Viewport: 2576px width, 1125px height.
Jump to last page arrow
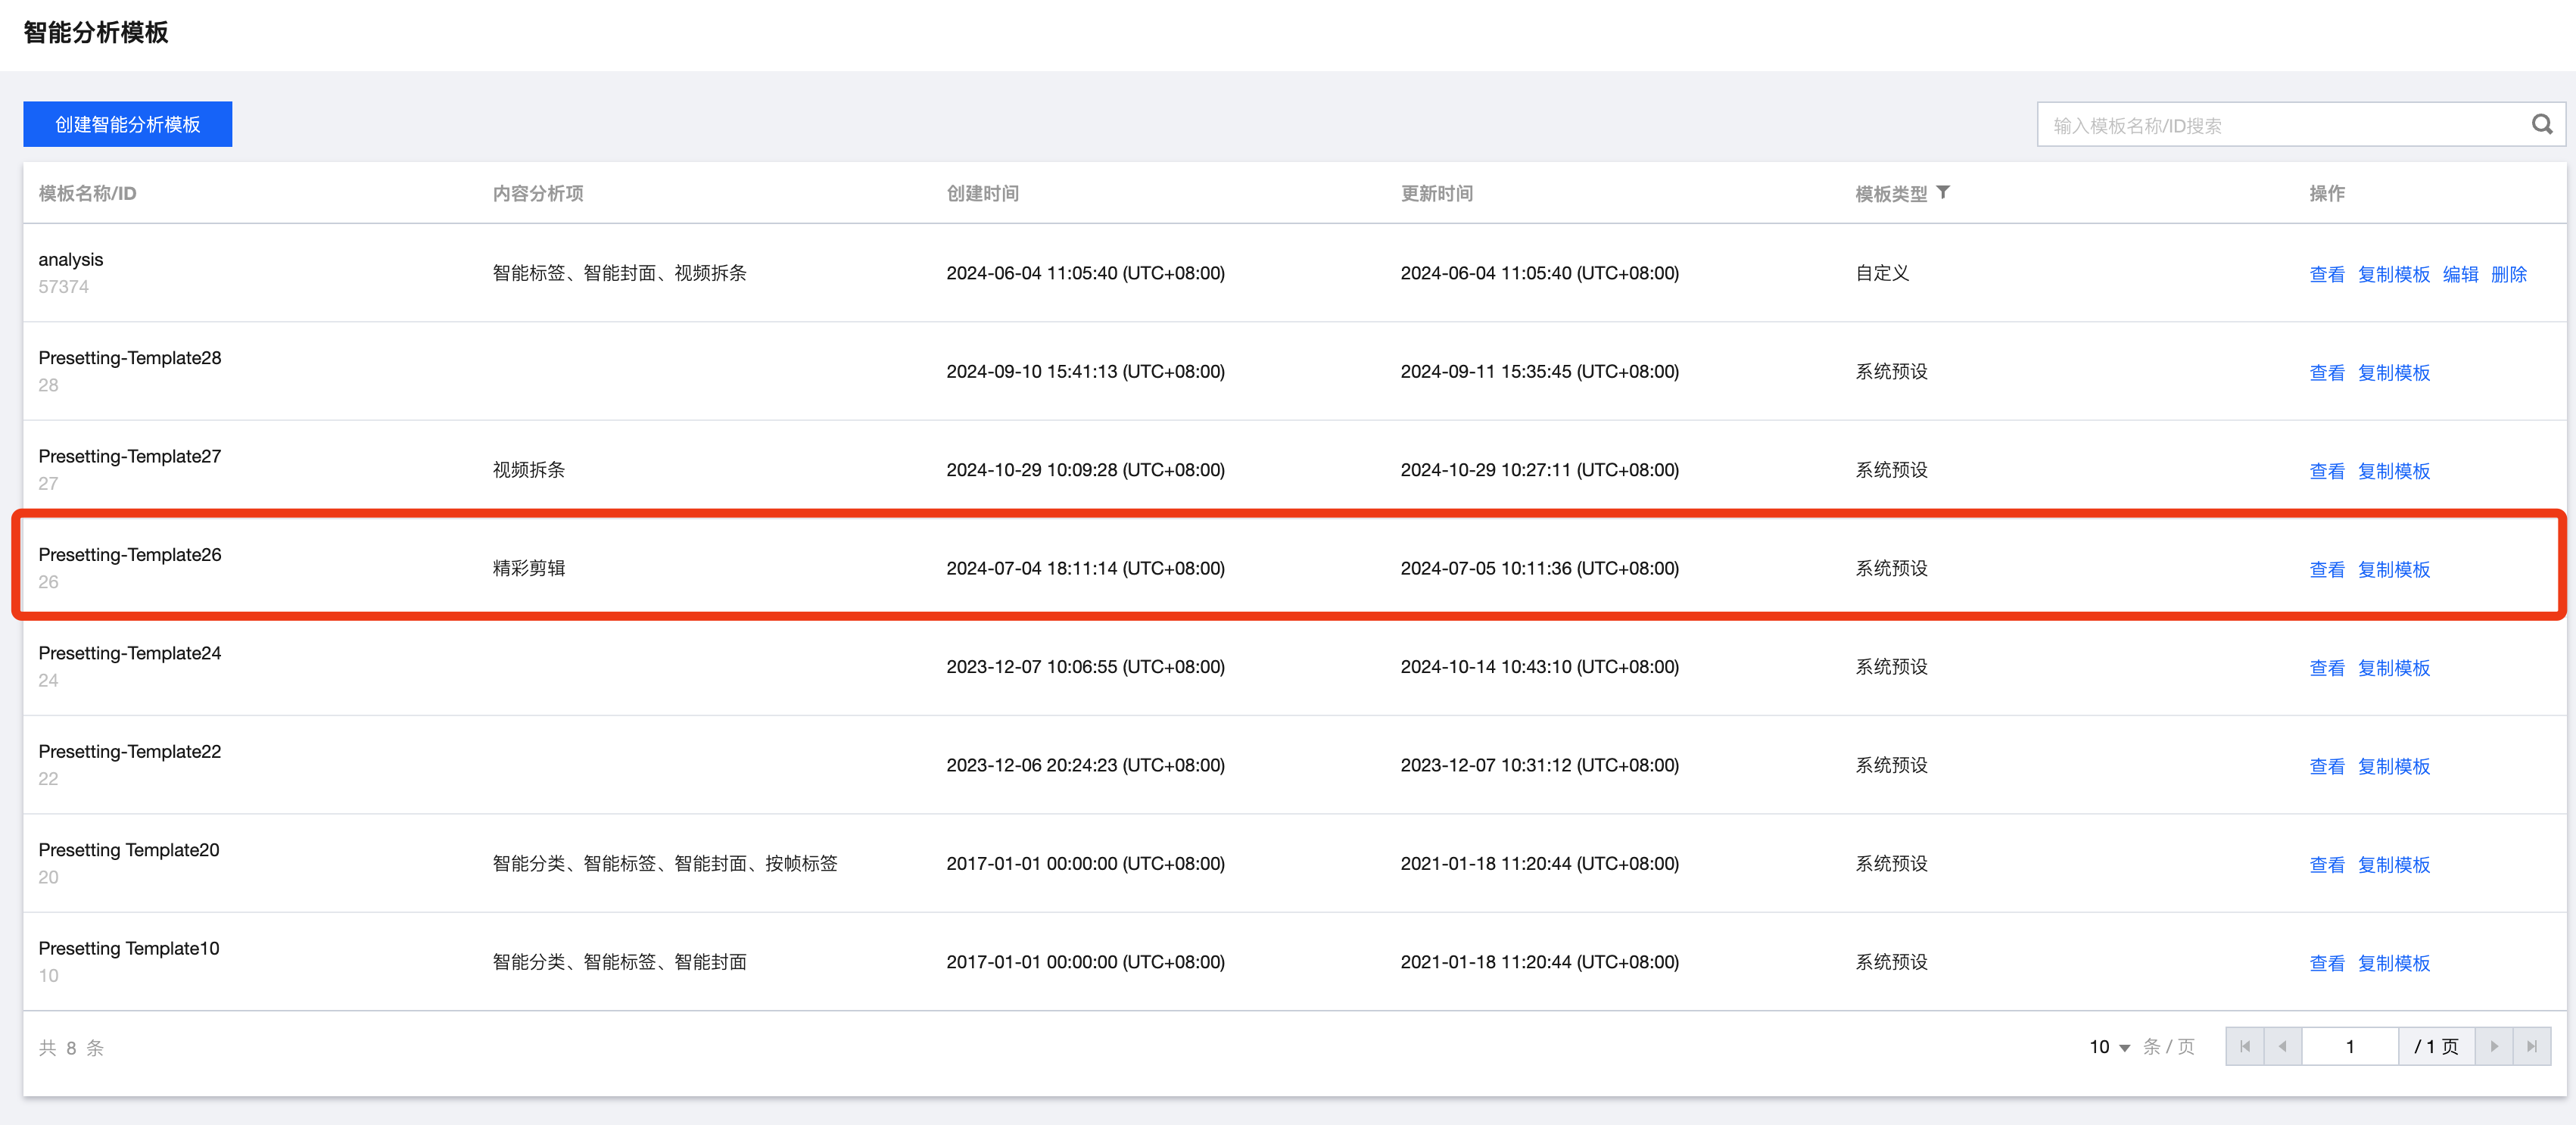coord(2532,1046)
